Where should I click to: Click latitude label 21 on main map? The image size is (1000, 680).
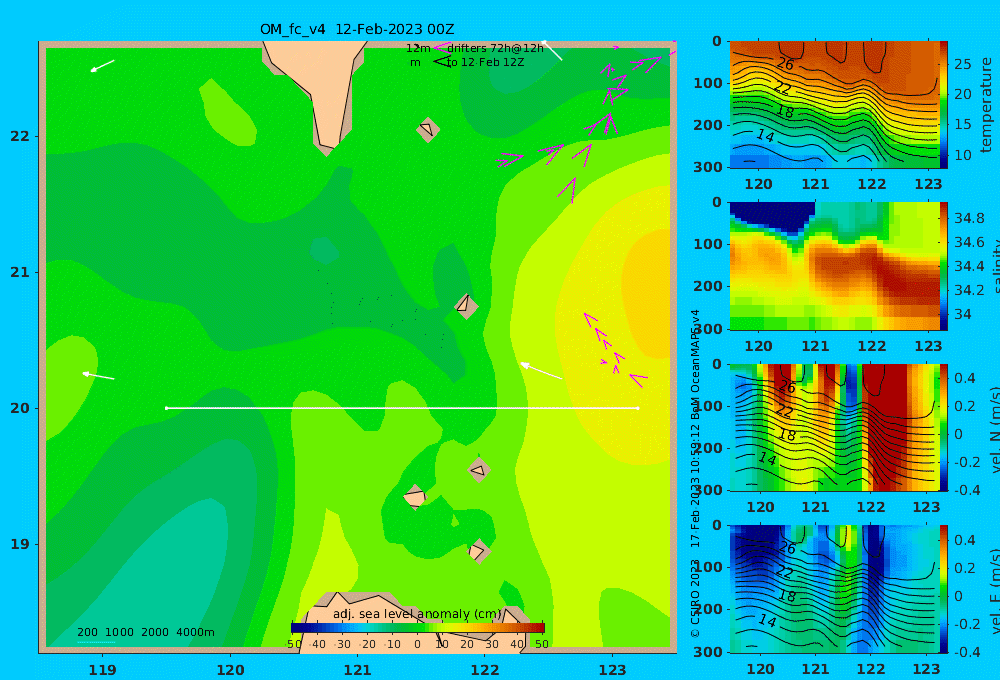pos(20,272)
